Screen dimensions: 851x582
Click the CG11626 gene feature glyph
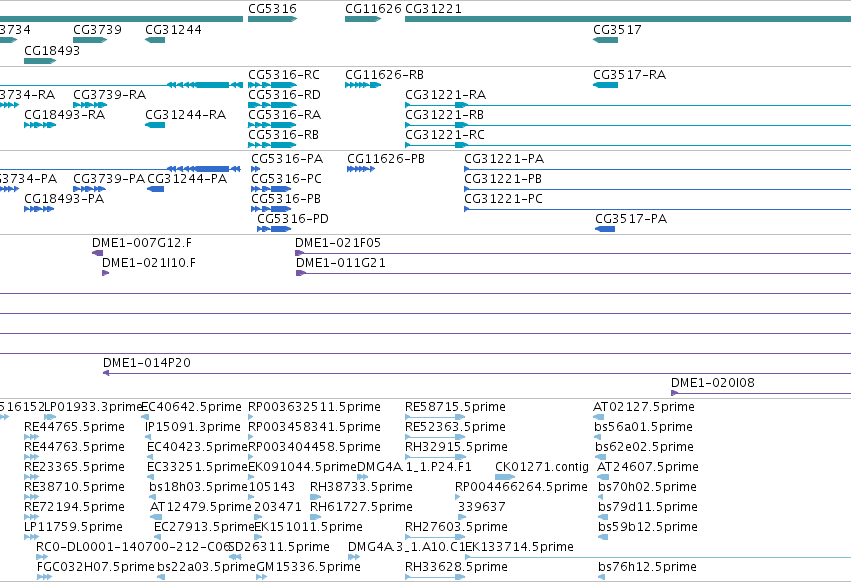pos(363,19)
